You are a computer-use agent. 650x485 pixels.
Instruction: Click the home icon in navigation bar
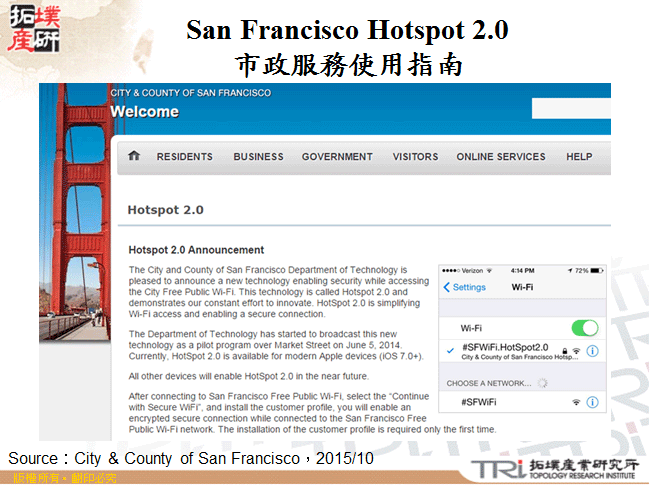(x=134, y=157)
